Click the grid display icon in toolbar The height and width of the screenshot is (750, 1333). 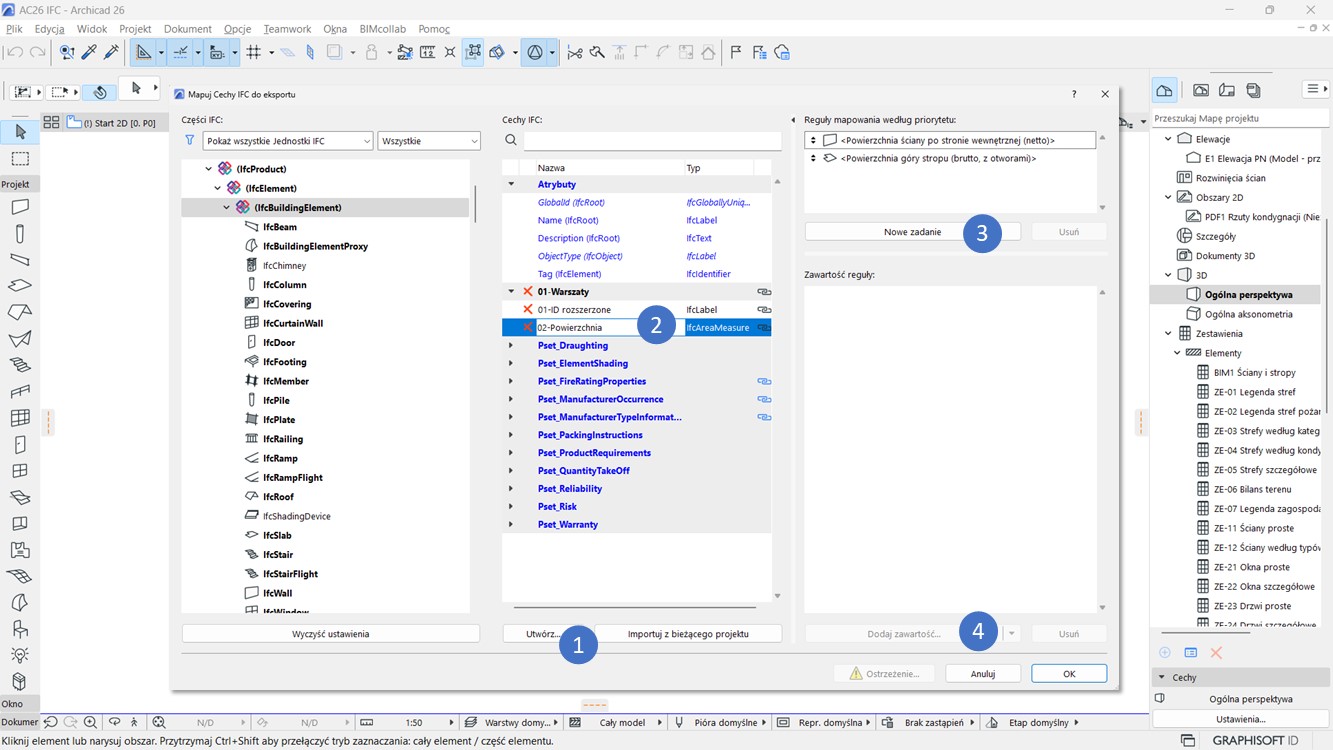tap(254, 52)
